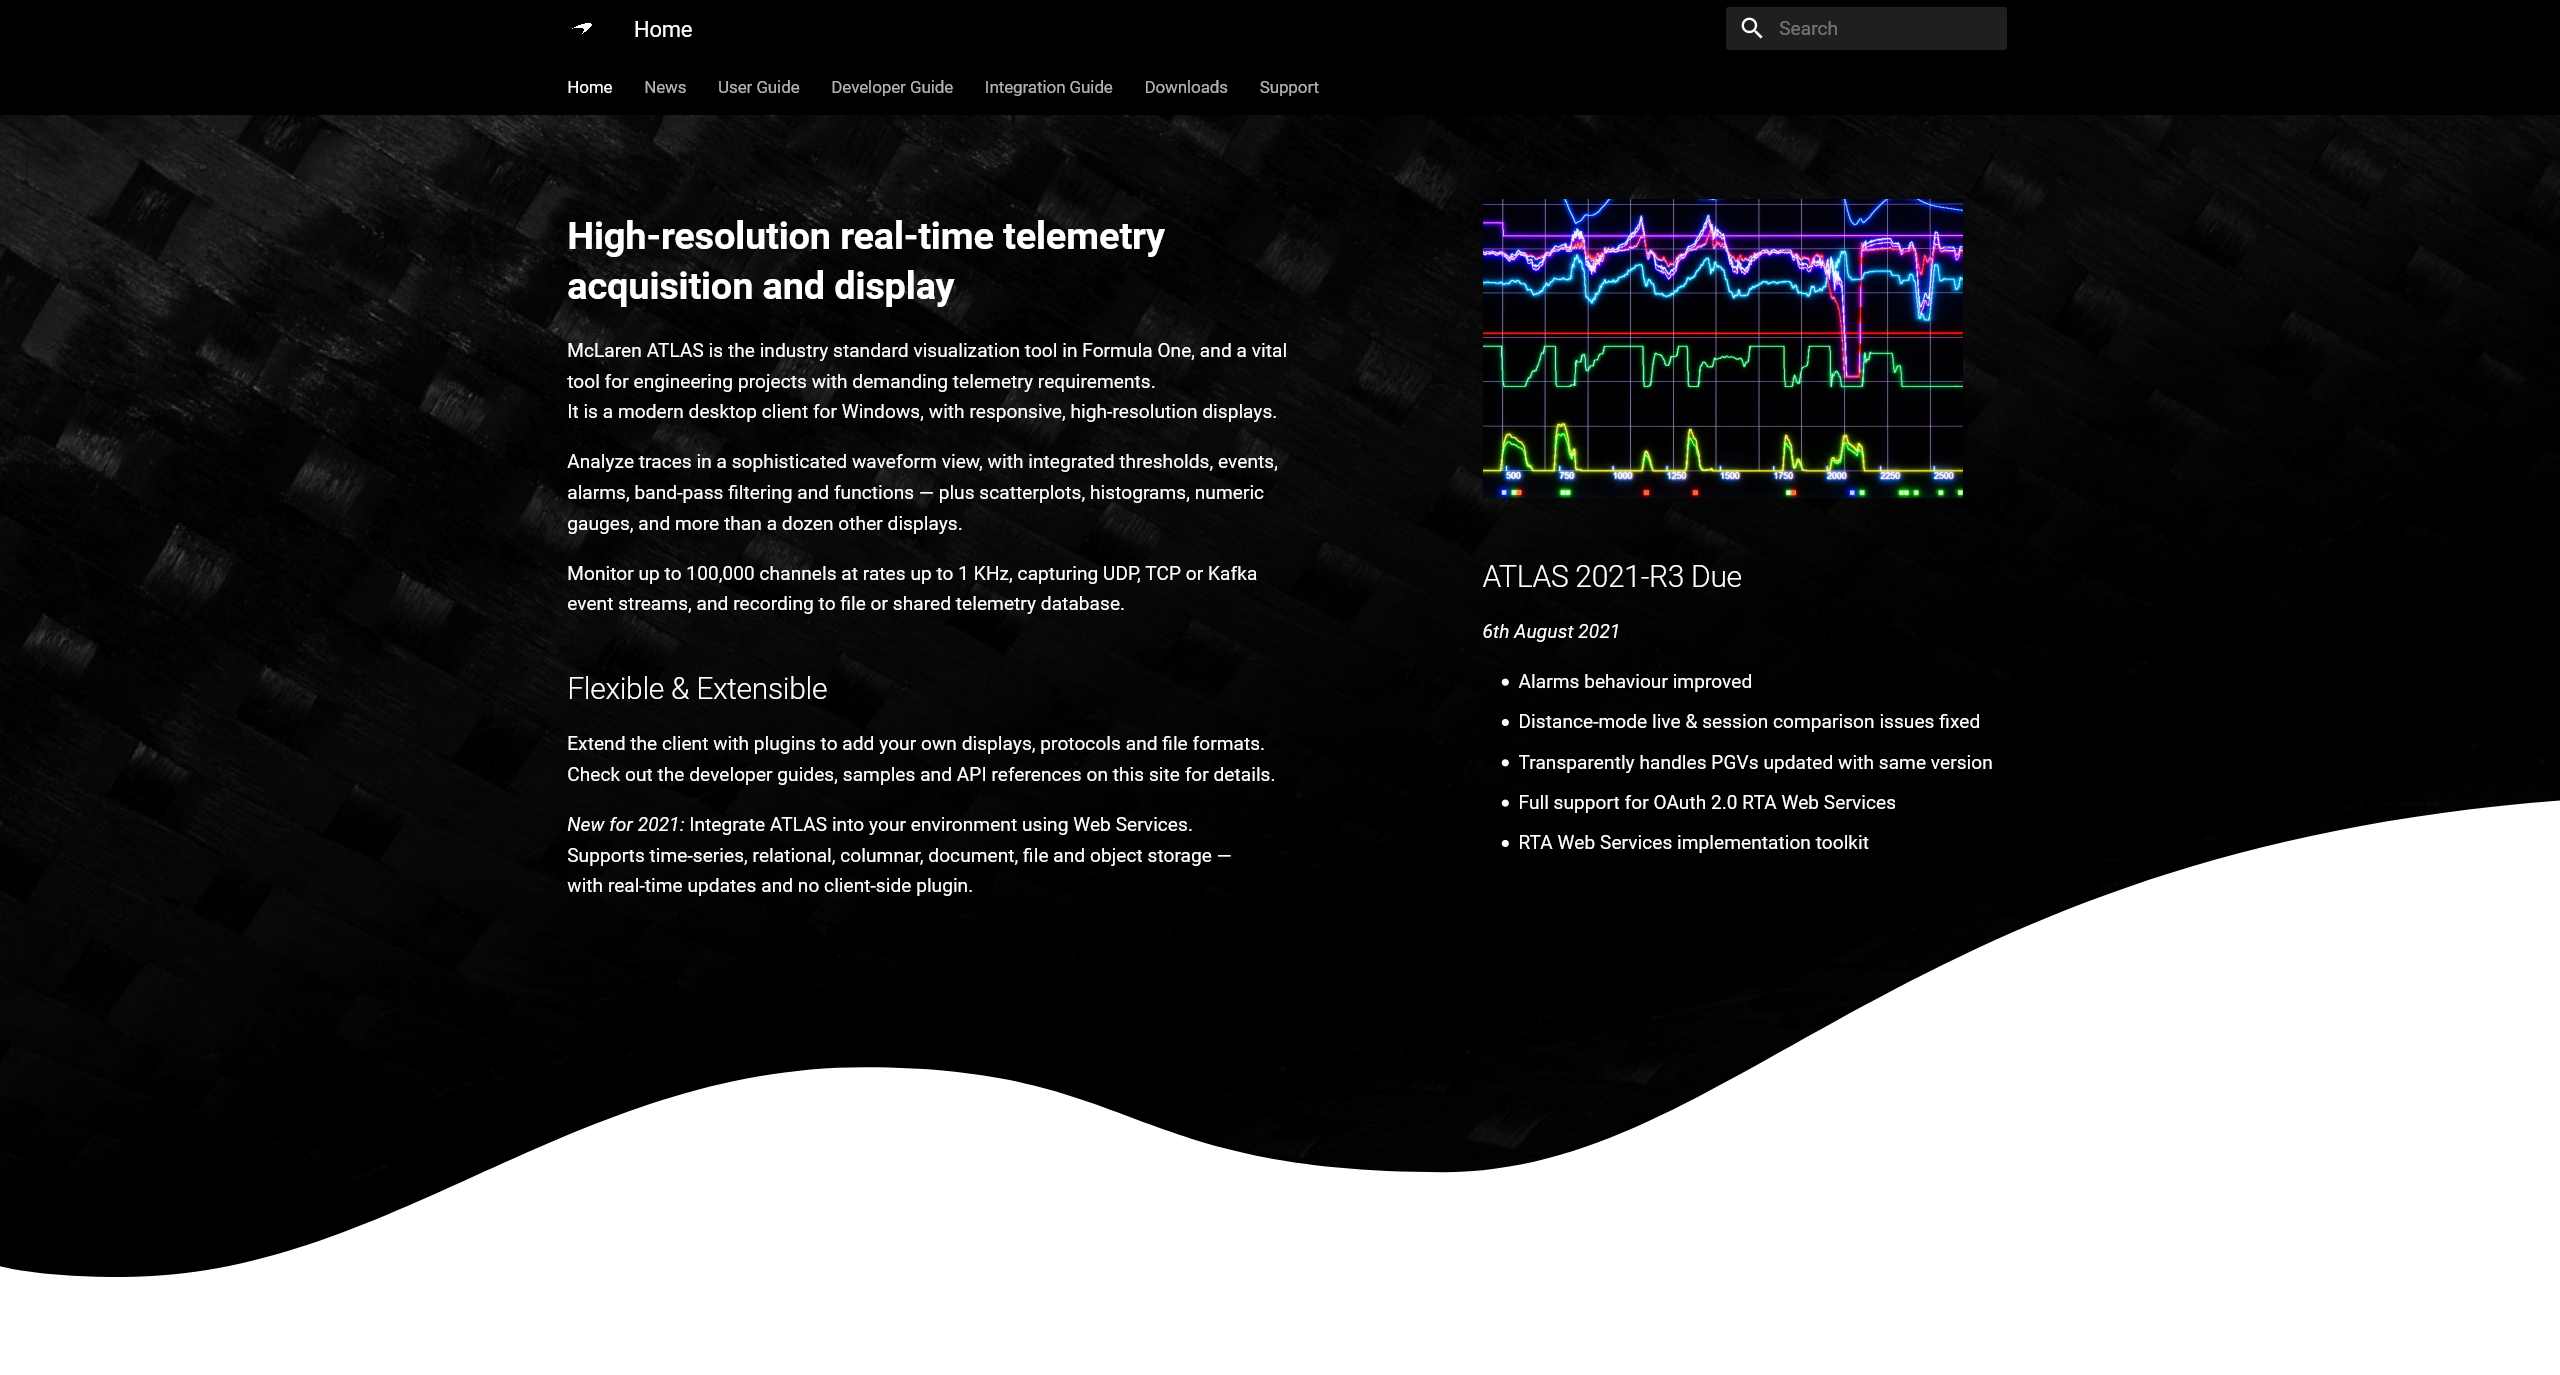Click the 'ATLAS 2021-R3 Due' heading

1612,577
